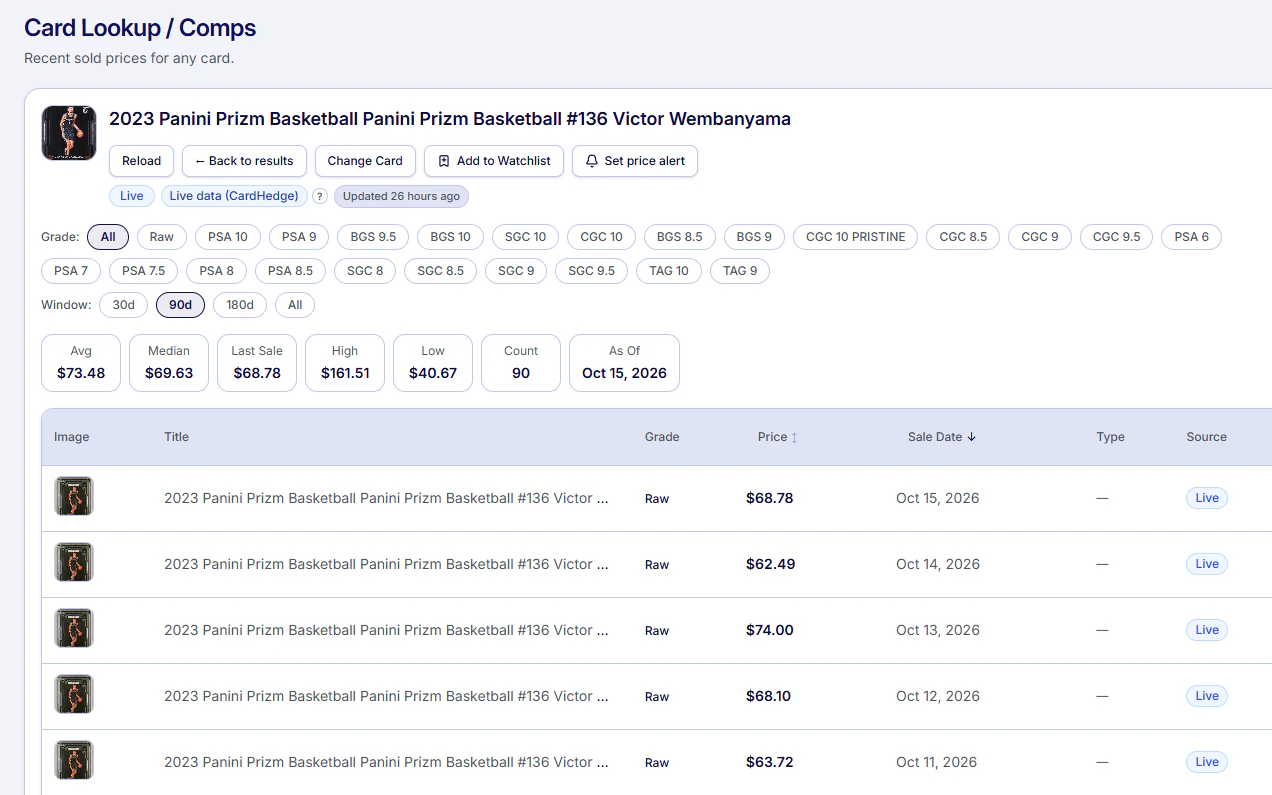1272x795 pixels.
Task: Select the All grade filter
Action: (108, 237)
